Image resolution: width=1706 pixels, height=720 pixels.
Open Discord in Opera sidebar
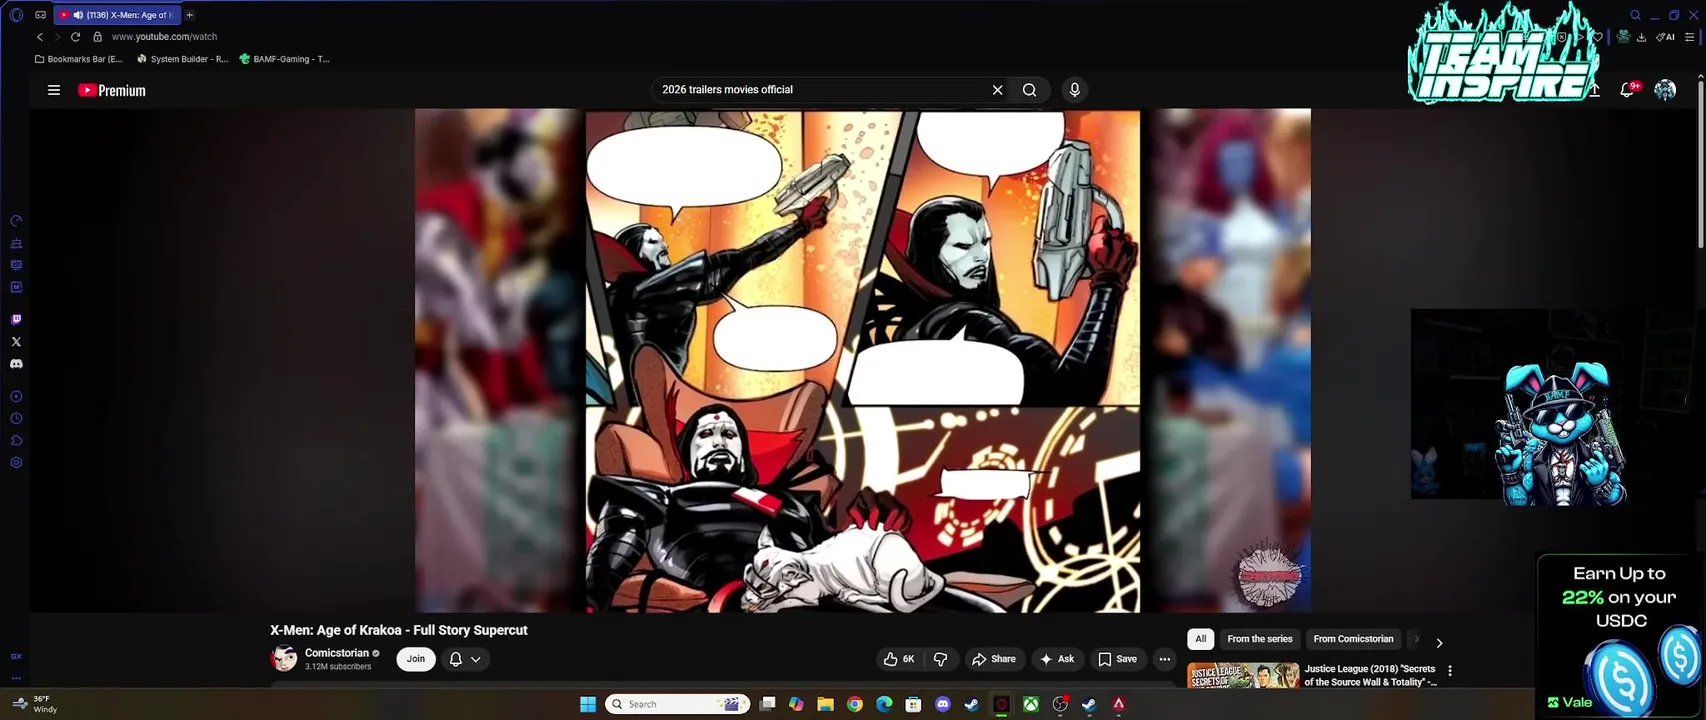[x=16, y=364]
